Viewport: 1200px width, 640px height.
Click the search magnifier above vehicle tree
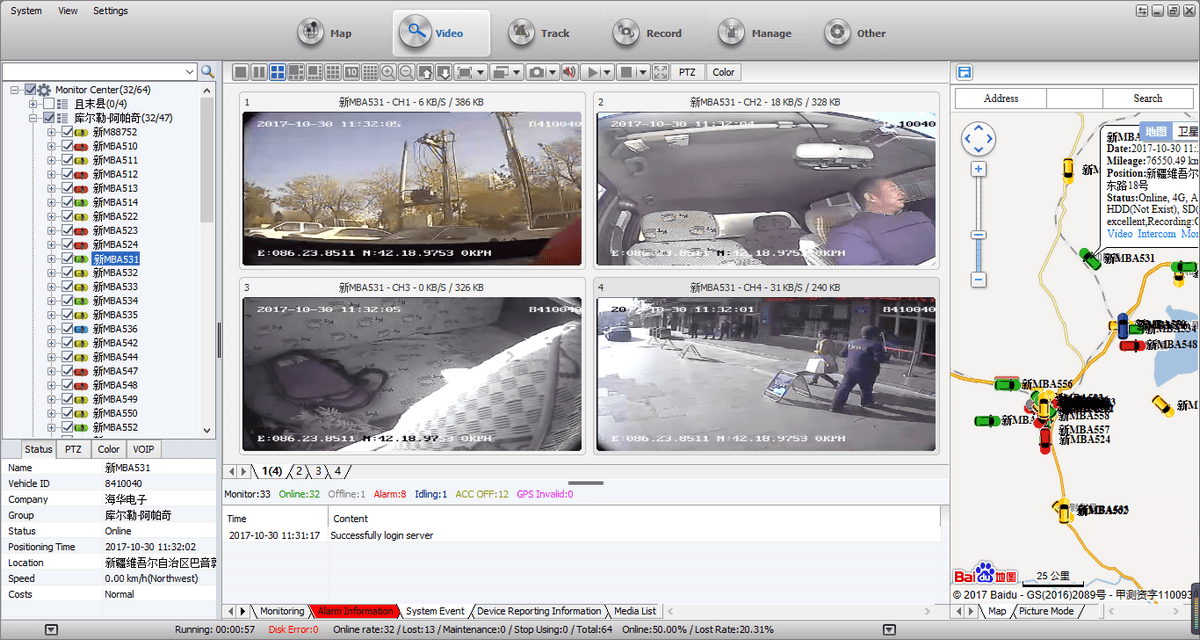[208, 72]
